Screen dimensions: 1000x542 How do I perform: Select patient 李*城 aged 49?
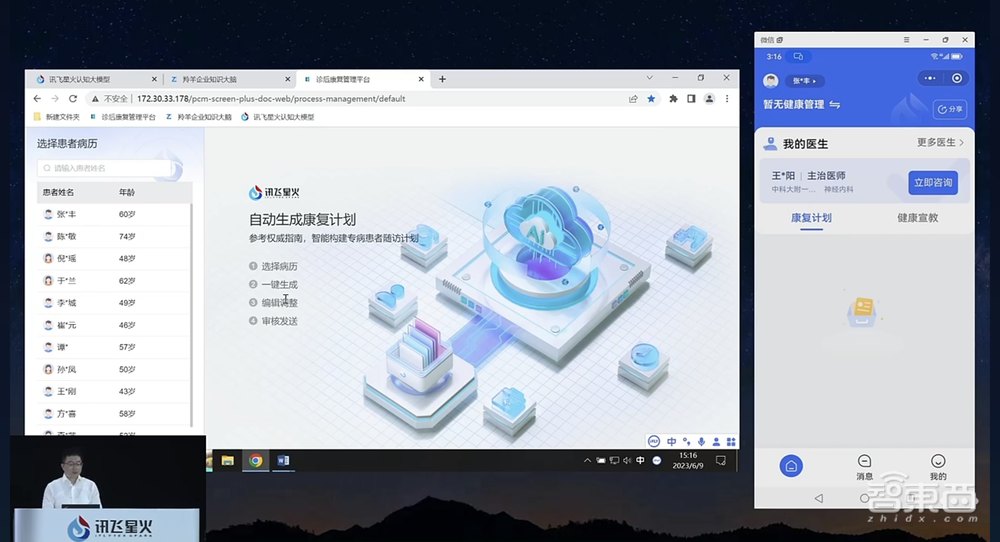[x=114, y=303]
